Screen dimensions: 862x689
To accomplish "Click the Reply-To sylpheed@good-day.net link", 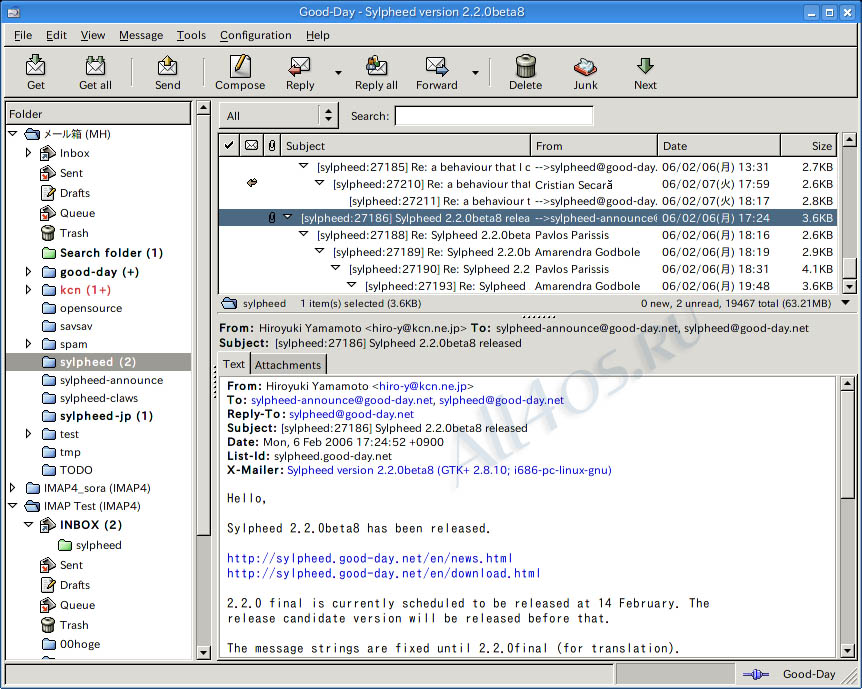I will [351, 414].
